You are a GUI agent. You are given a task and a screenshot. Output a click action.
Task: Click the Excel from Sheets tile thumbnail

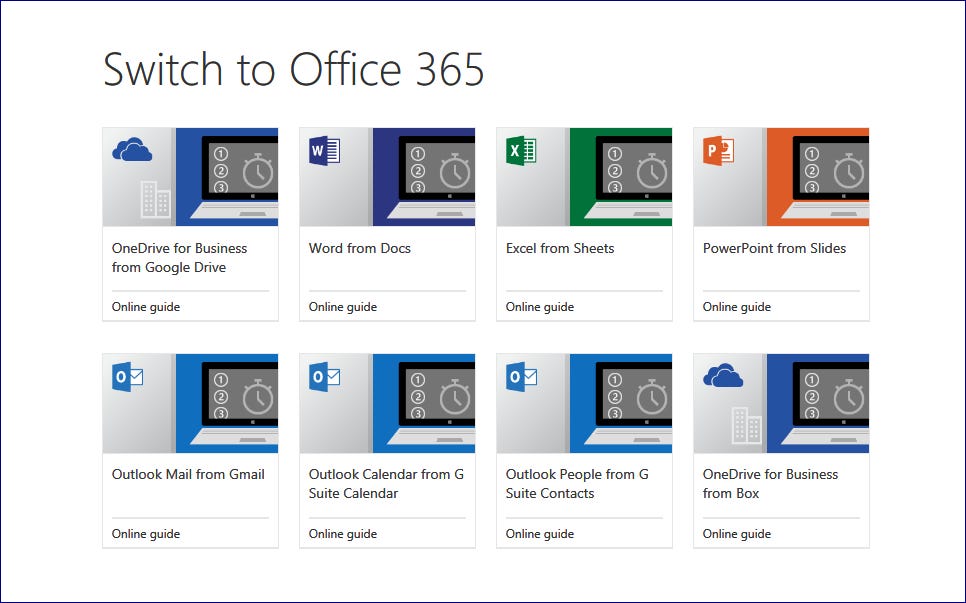tap(584, 176)
